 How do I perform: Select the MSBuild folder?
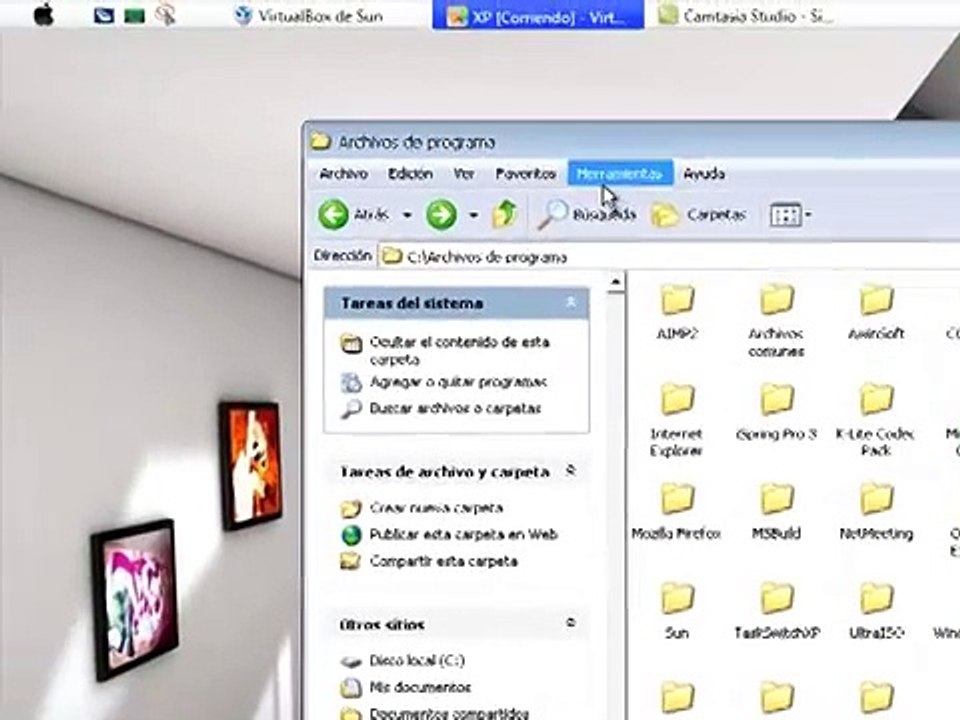coord(776,511)
